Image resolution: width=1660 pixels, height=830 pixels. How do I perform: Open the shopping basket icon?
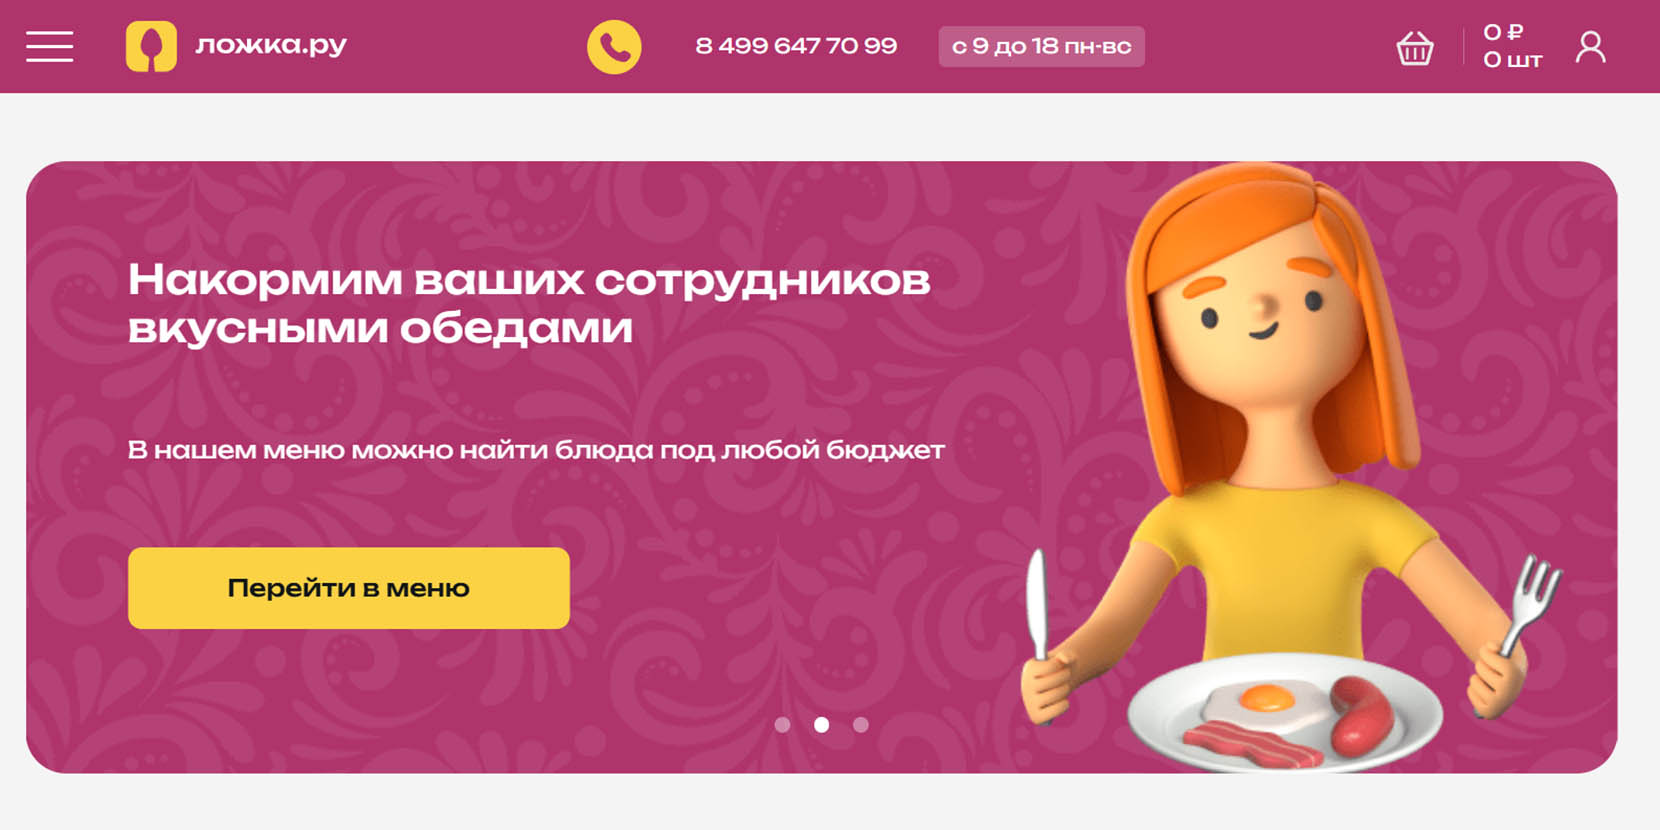(x=1414, y=48)
